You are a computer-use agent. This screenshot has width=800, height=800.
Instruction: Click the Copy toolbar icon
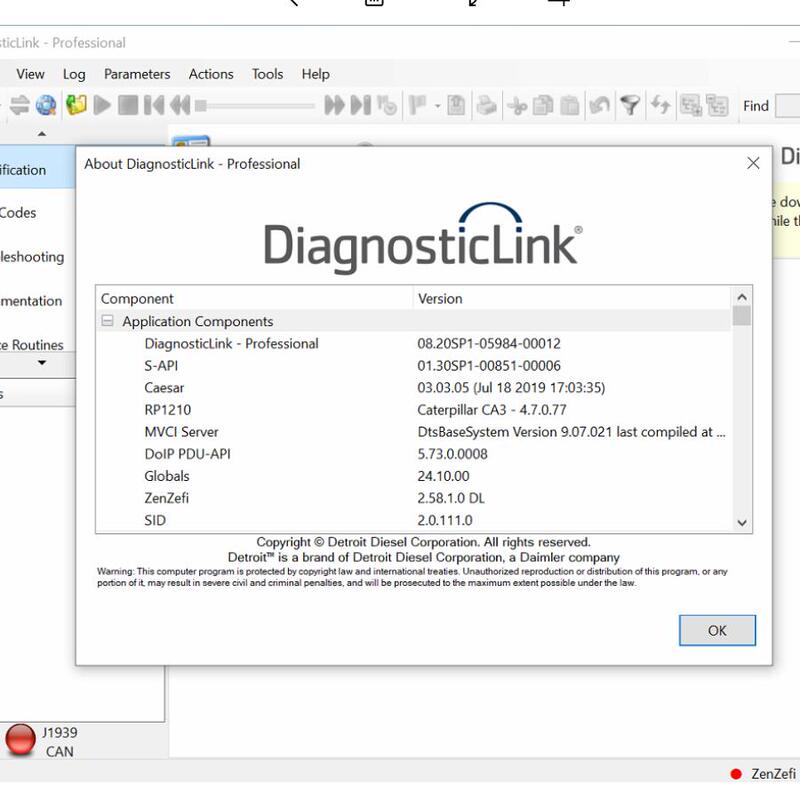(543, 106)
